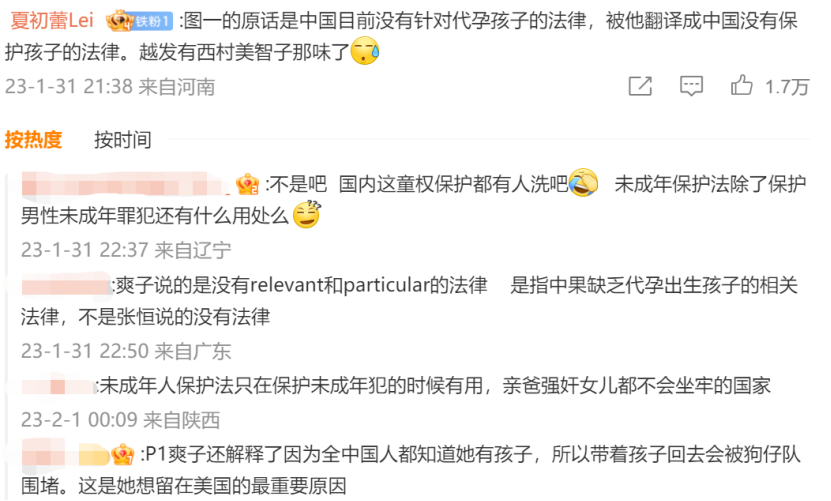Open the blurred username before 未成年人保护法
The width and height of the screenshot is (831, 501).
point(58,385)
